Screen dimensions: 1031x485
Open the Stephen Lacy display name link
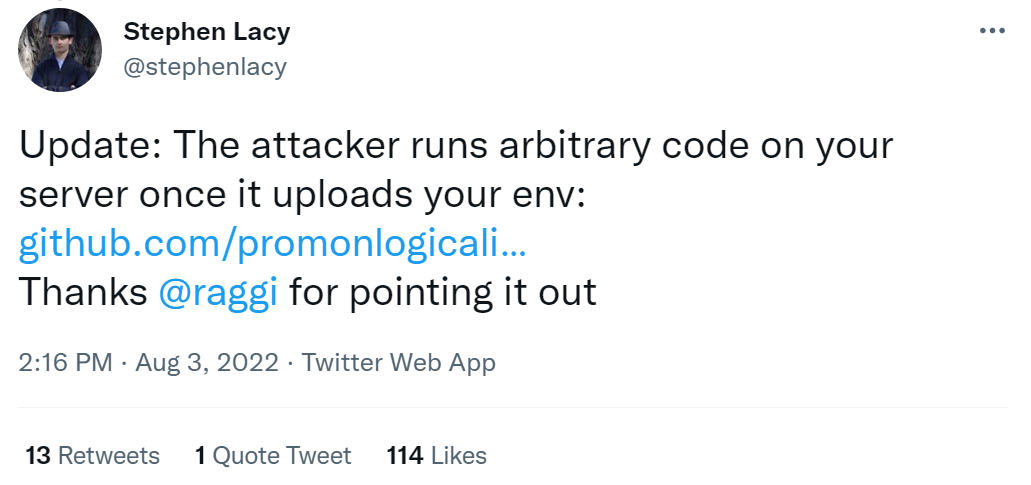(x=206, y=32)
